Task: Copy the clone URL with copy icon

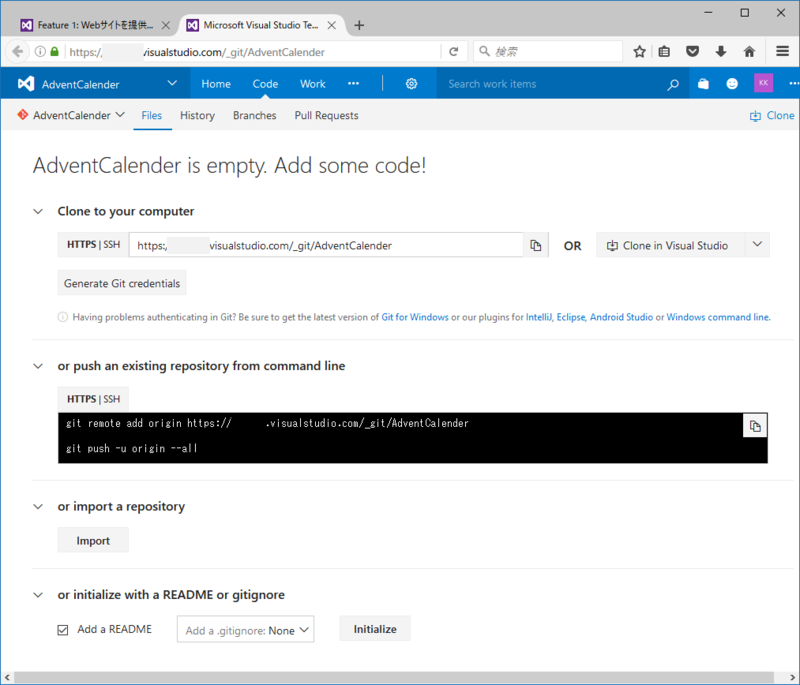Action: (x=535, y=245)
